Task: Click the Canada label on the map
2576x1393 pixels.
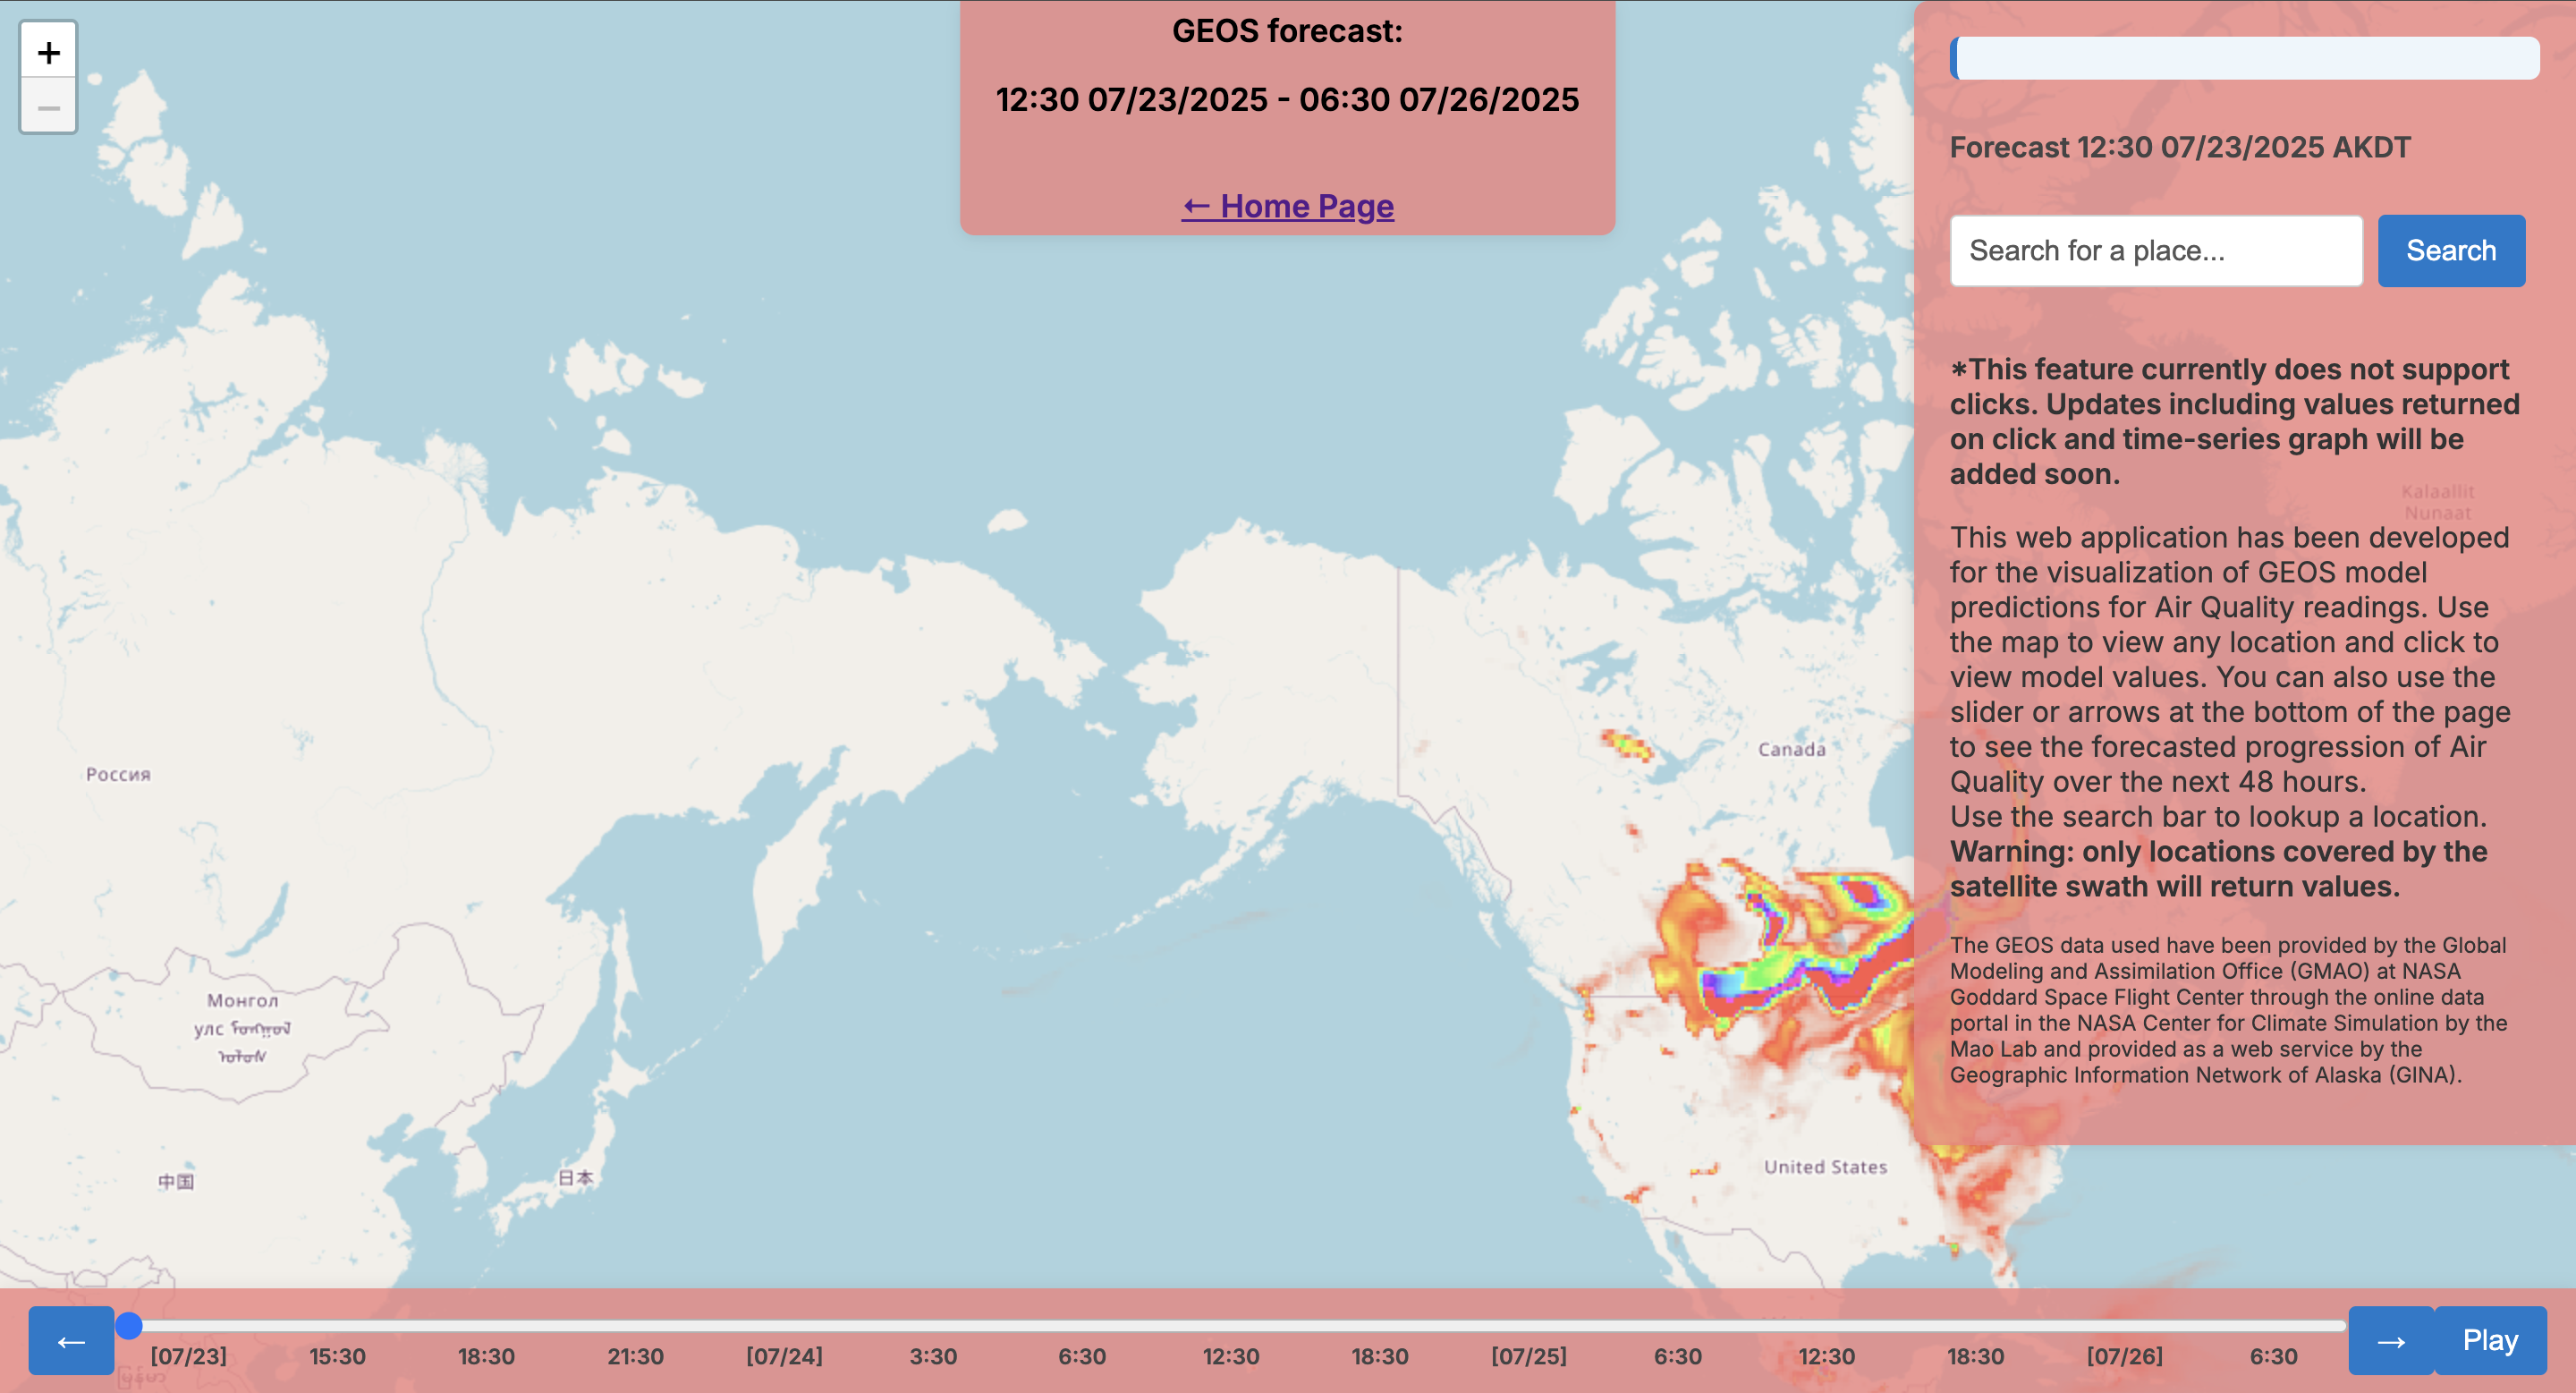Action: coord(1792,749)
